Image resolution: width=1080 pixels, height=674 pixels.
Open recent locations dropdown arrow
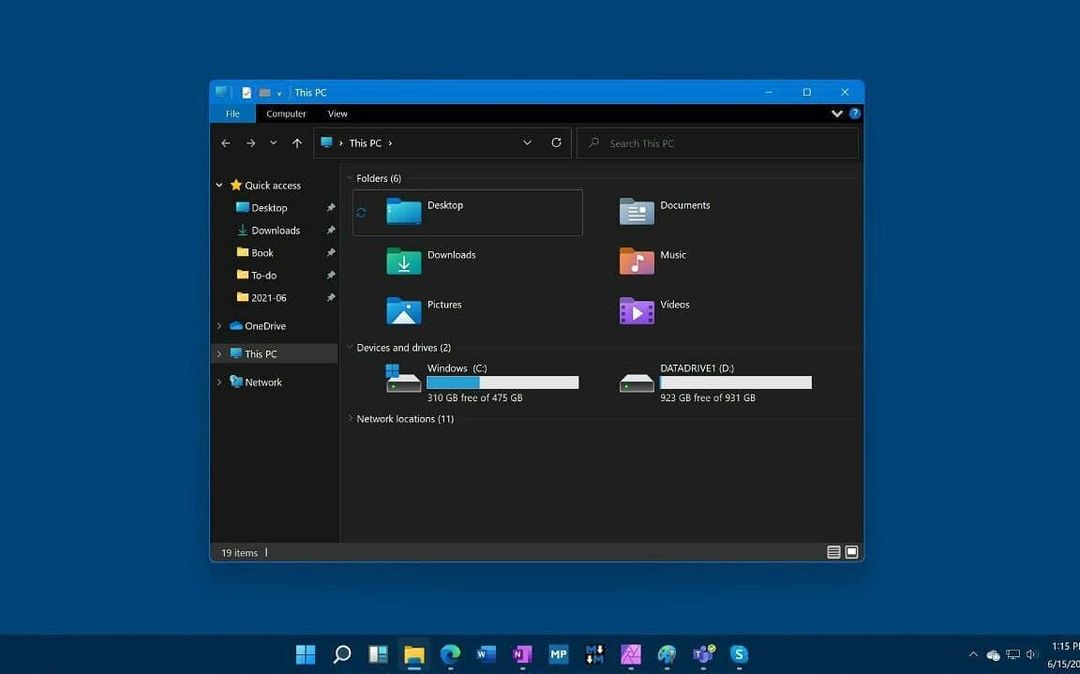pos(273,143)
